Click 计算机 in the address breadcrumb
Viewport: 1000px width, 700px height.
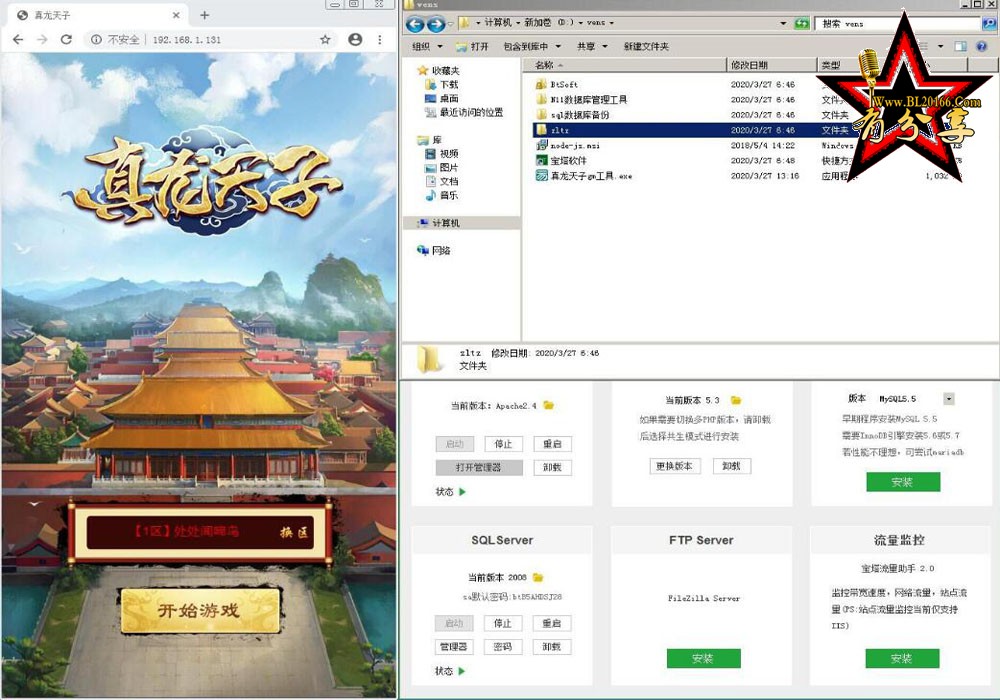(x=498, y=22)
